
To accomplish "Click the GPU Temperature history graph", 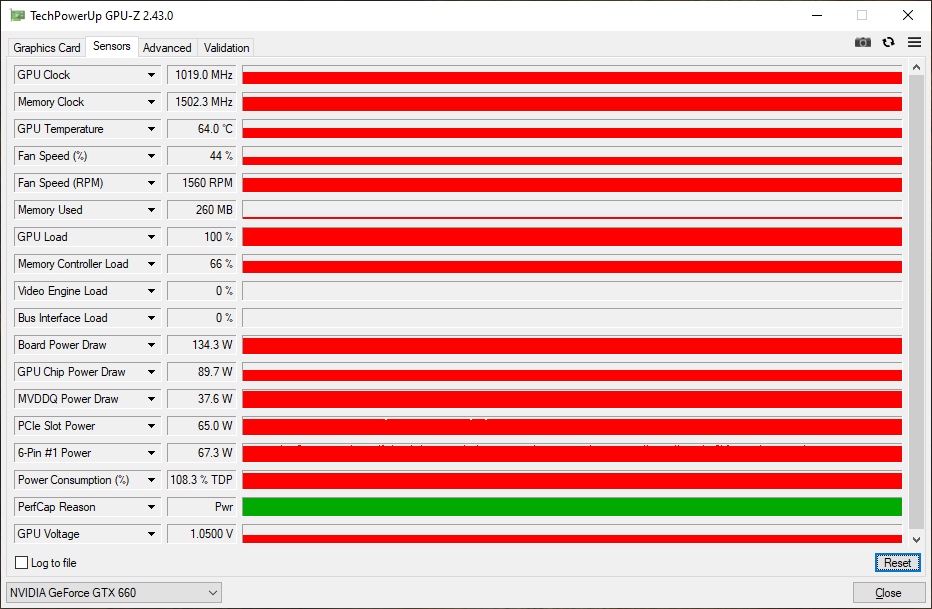I will pyautogui.click(x=572, y=129).
